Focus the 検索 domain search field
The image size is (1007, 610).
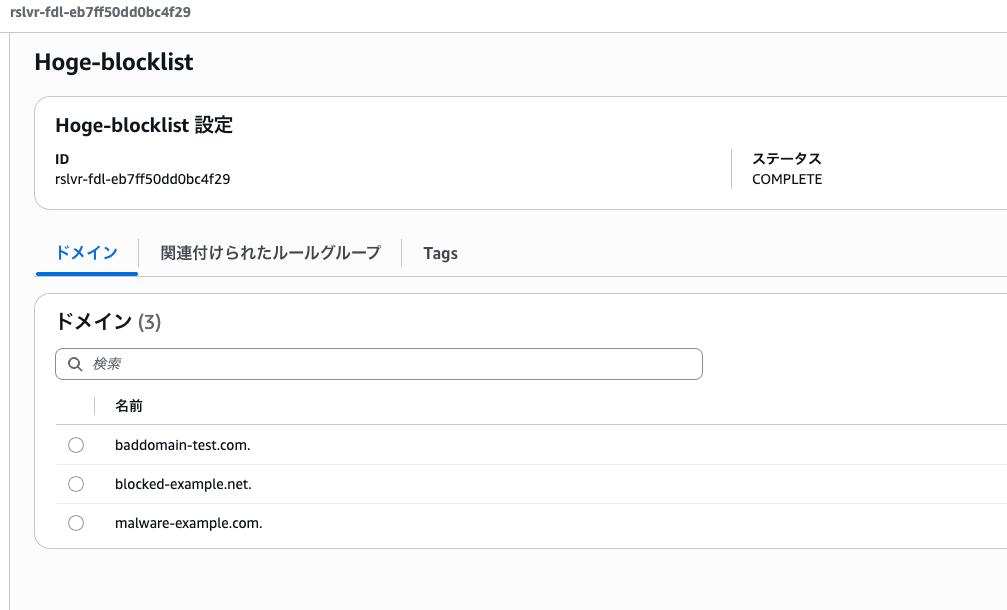379,364
